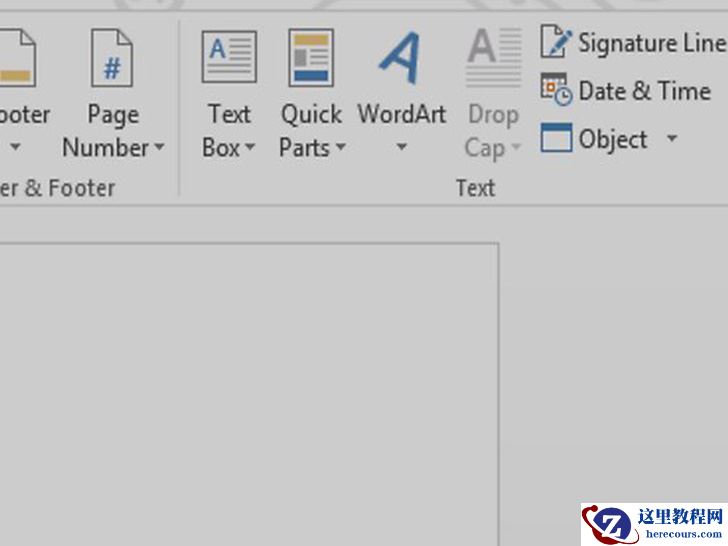The width and height of the screenshot is (728, 546).
Task: Open the WordArt dropdown arrow
Action: point(402,147)
